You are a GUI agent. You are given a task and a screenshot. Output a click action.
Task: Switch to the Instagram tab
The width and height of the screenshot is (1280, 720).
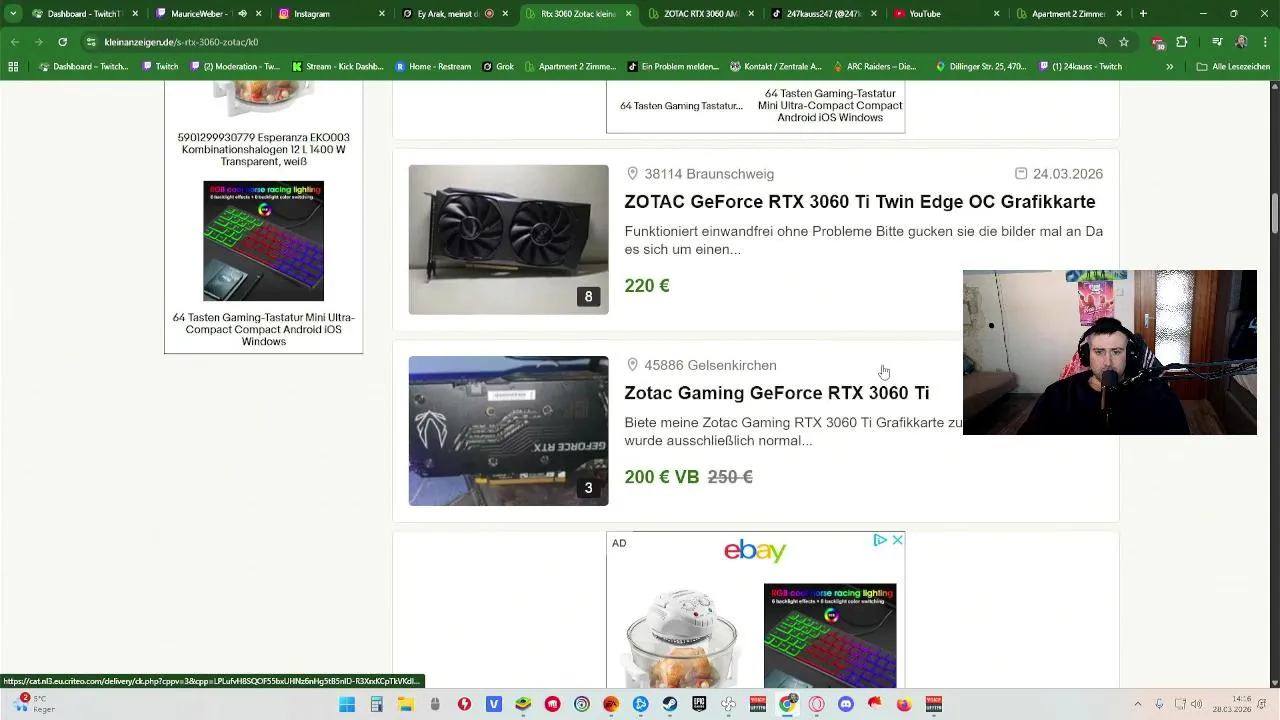tap(330, 14)
